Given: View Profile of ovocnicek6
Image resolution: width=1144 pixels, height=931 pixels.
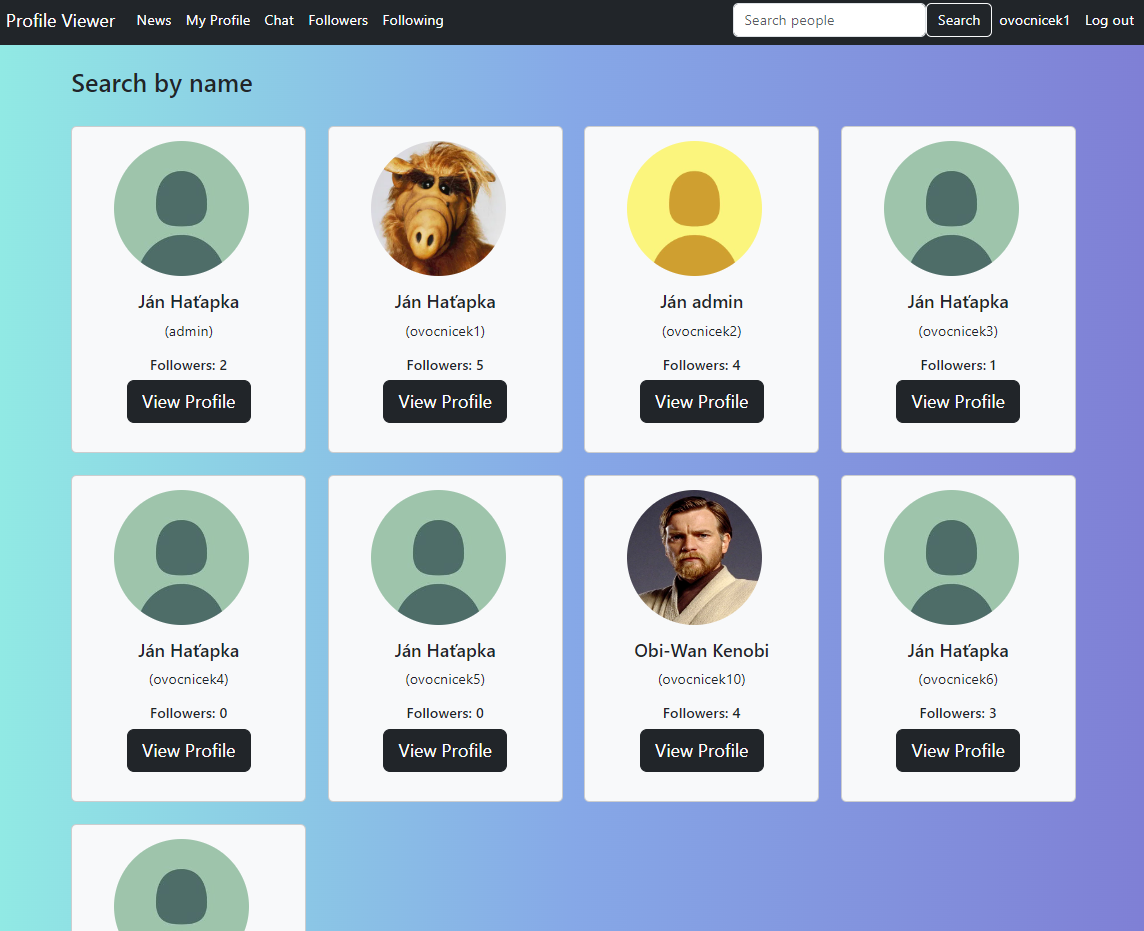Looking at the screenshot, I should 958,750.
